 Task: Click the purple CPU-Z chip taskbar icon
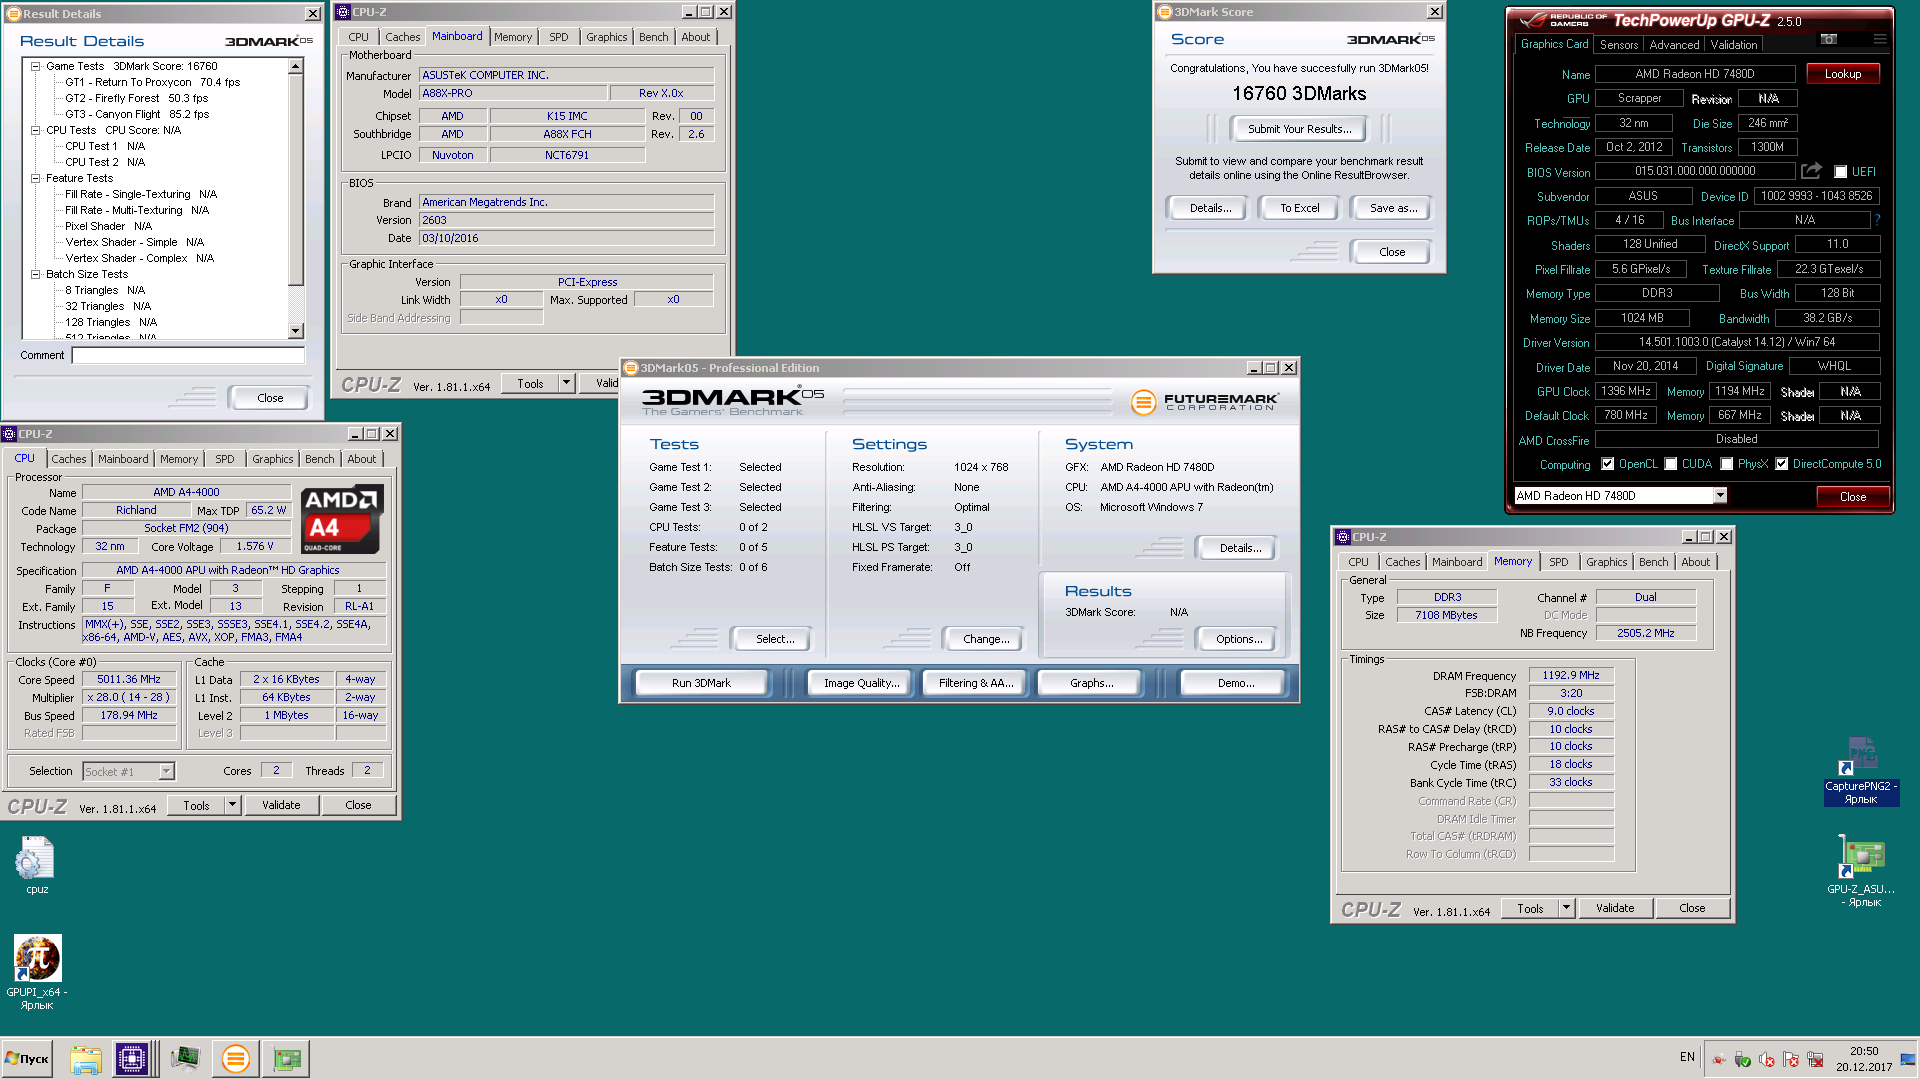[131, 1058]
